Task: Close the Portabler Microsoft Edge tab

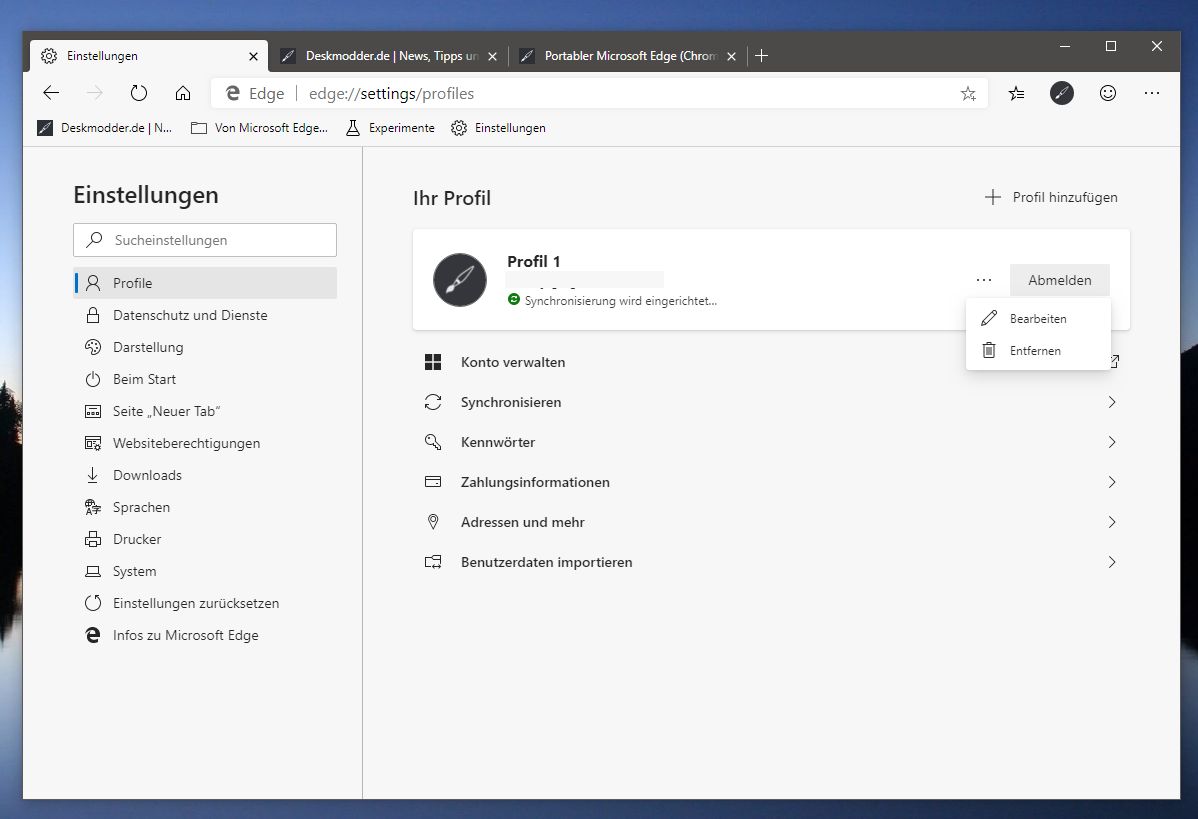Action: 731,57
